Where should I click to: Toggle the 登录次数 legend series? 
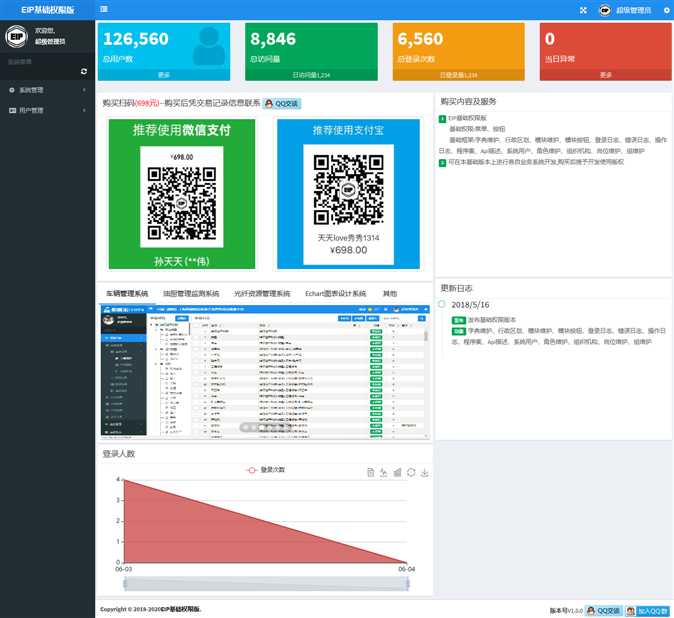point(265,470)
